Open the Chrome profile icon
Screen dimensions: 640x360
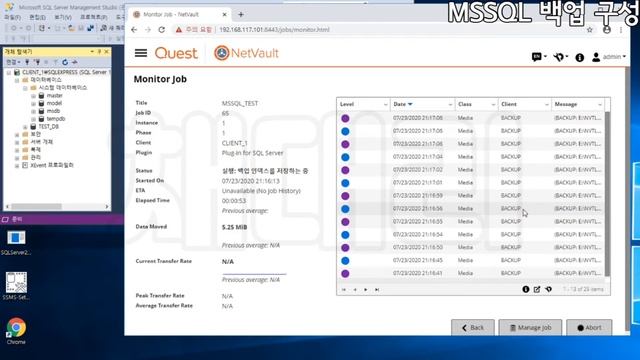point(607,30)
